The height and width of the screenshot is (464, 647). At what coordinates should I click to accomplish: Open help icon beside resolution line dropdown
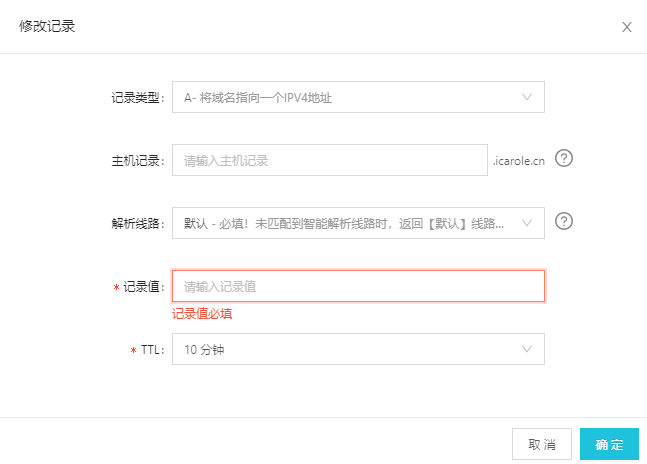(x=564, y=221)
